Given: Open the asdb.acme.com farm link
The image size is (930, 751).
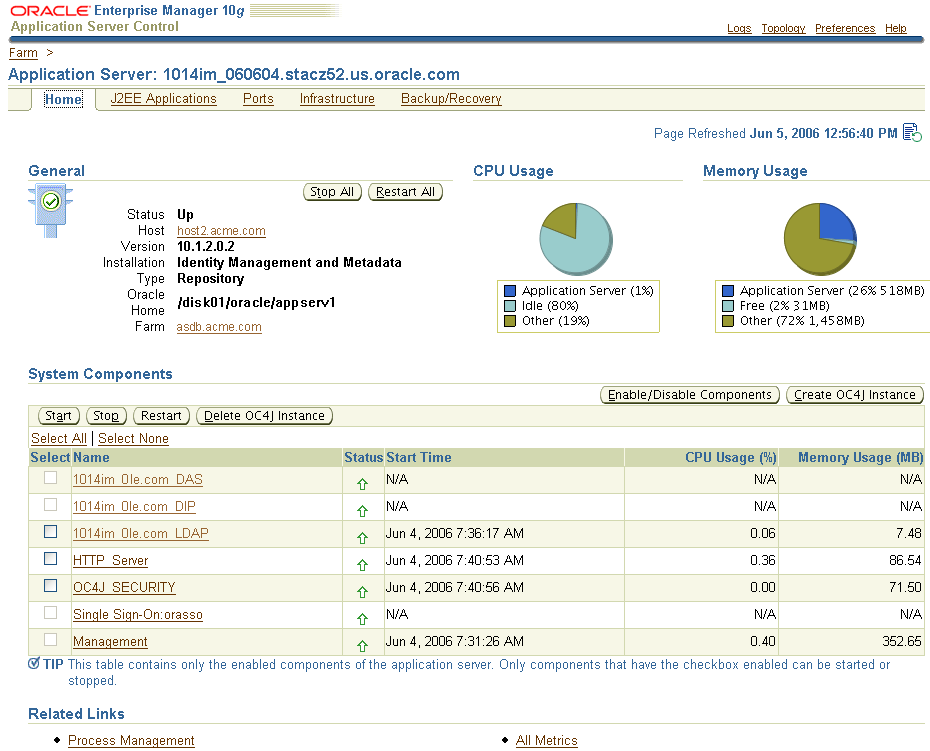Looking at the screenshot, I should [219, 327].
